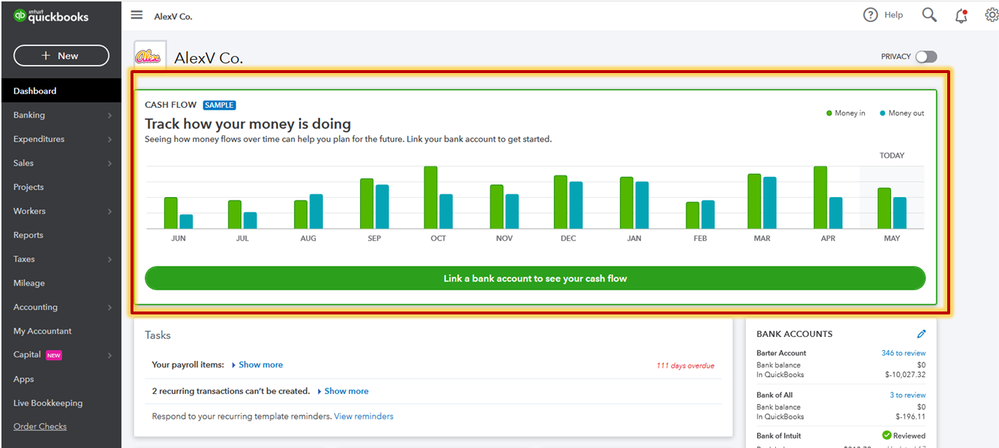Image resolution: width=999 pixels, height=448 pixels.
Task: Open Live Bookkeeping in the sidebar
Action: click(x=48, y=403)
